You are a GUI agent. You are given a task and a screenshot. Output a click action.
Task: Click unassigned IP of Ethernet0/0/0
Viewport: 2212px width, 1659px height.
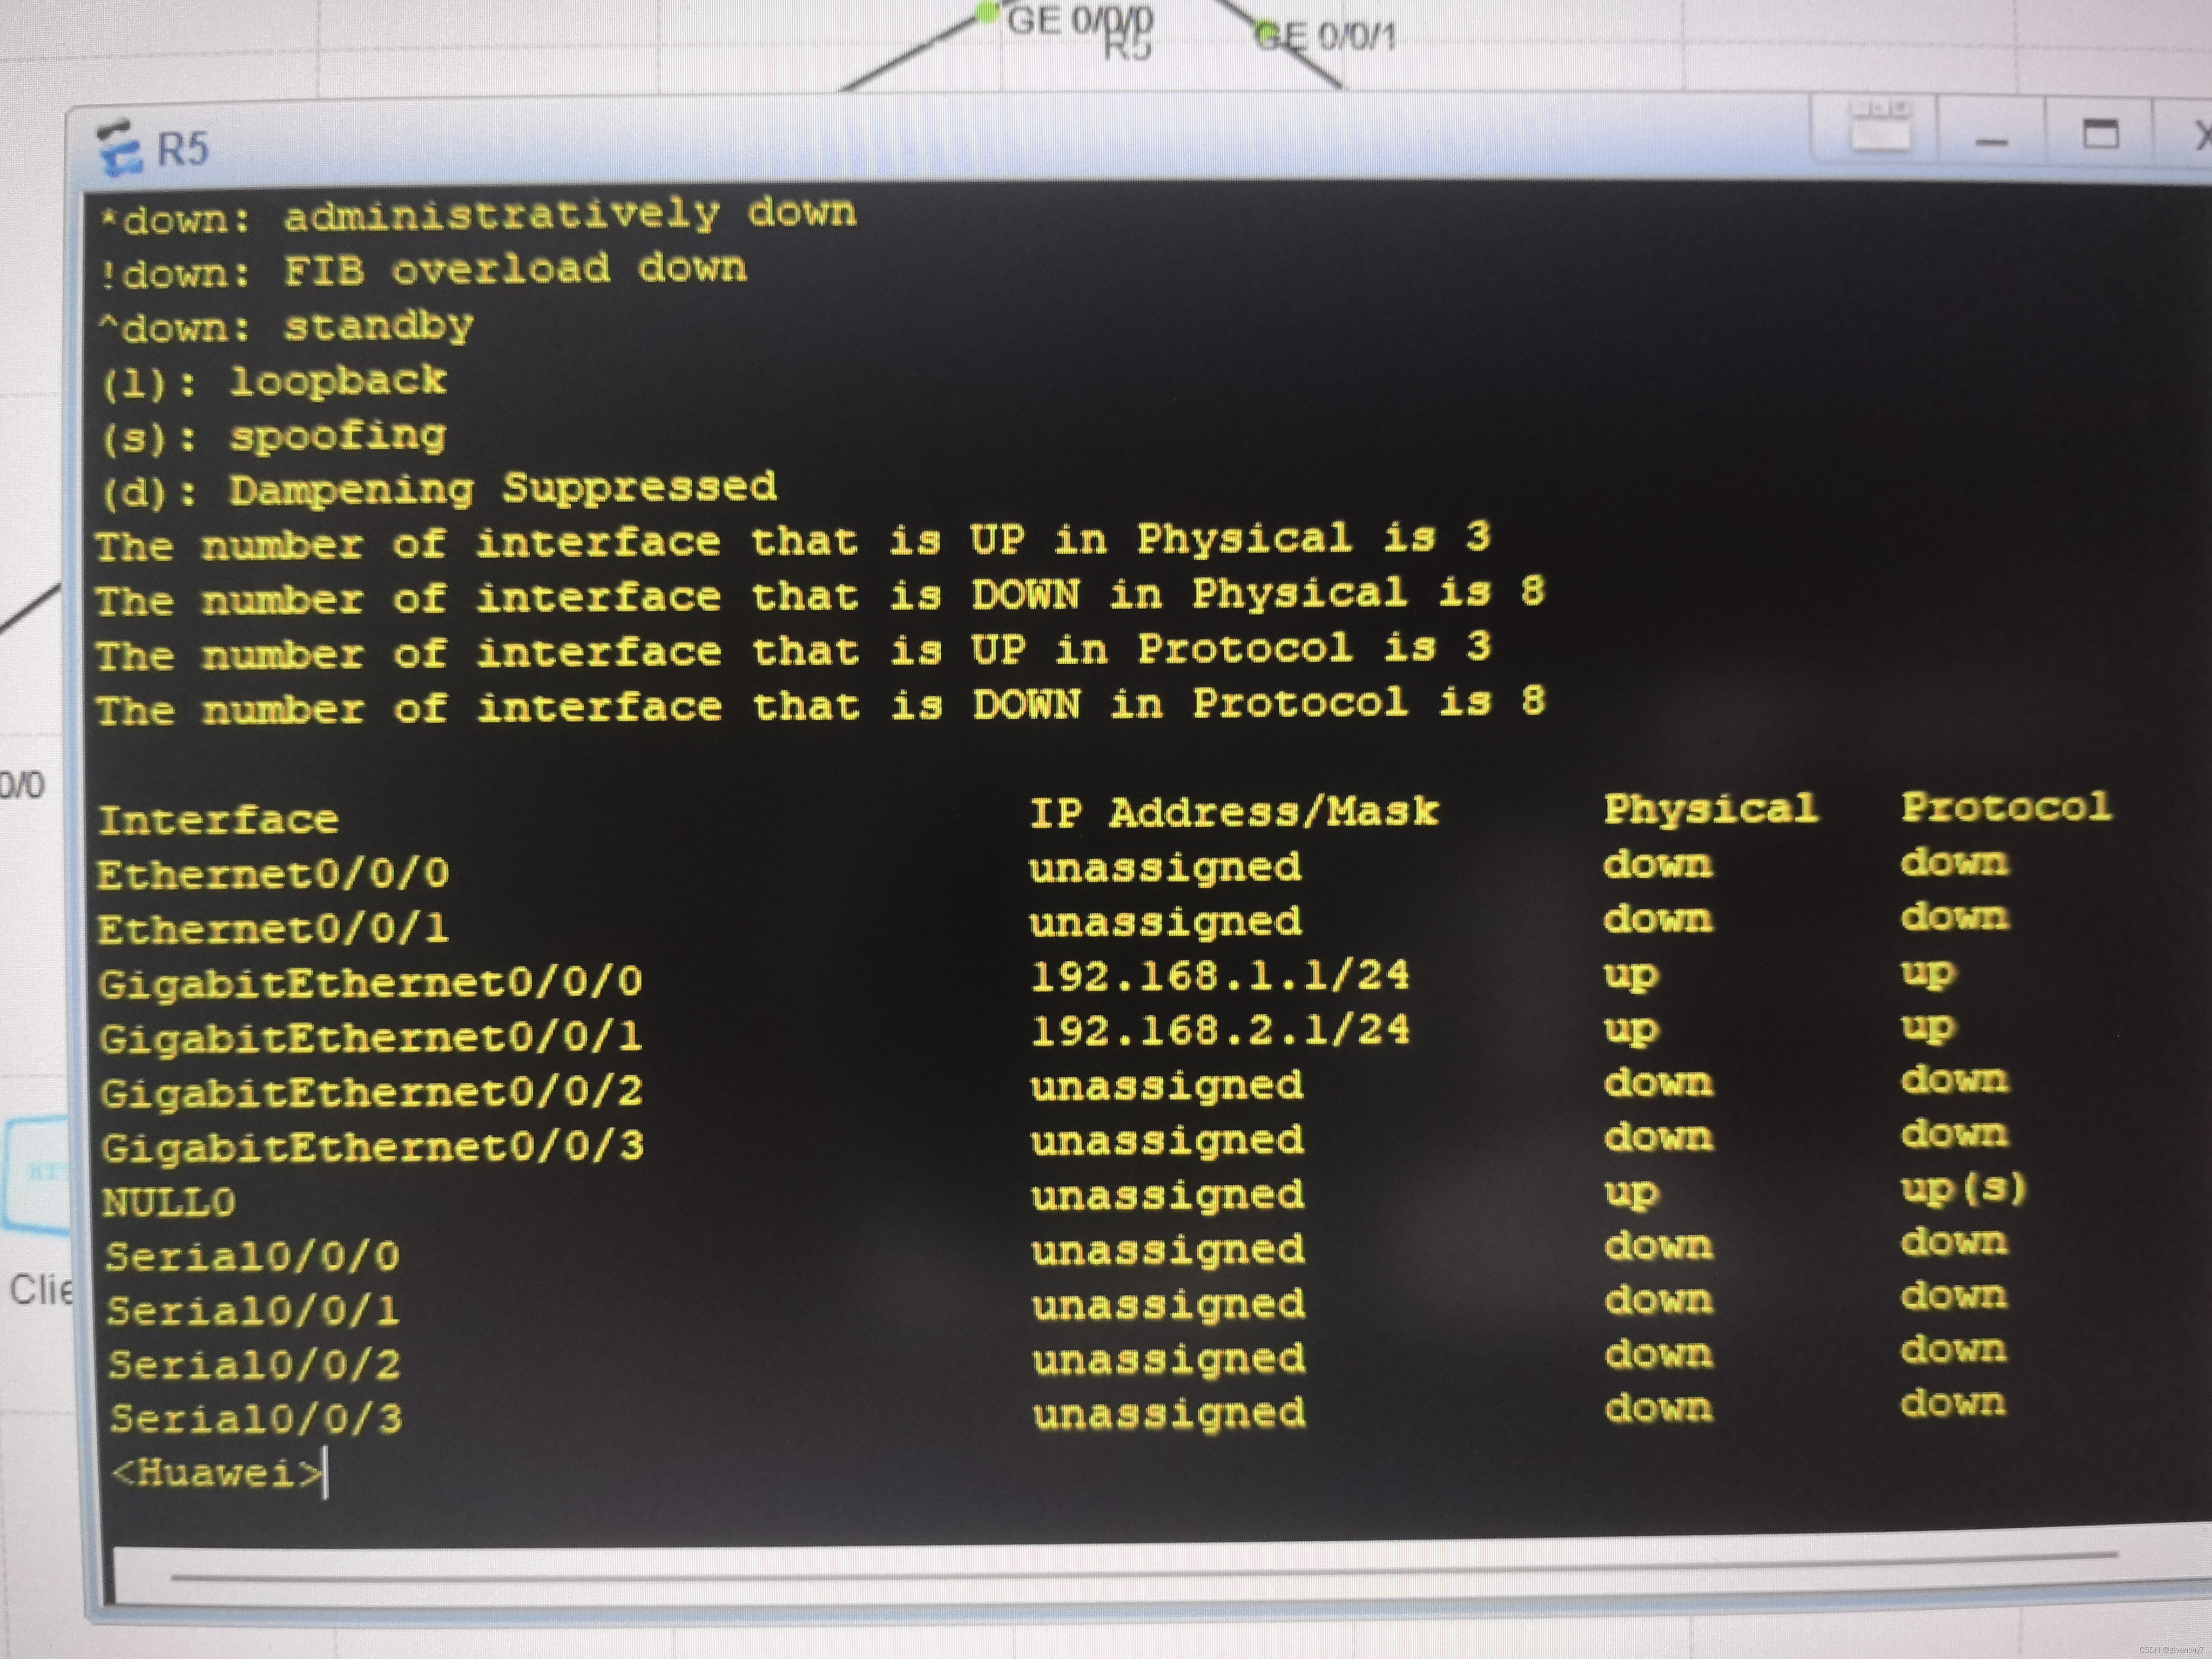(1165, 867)
